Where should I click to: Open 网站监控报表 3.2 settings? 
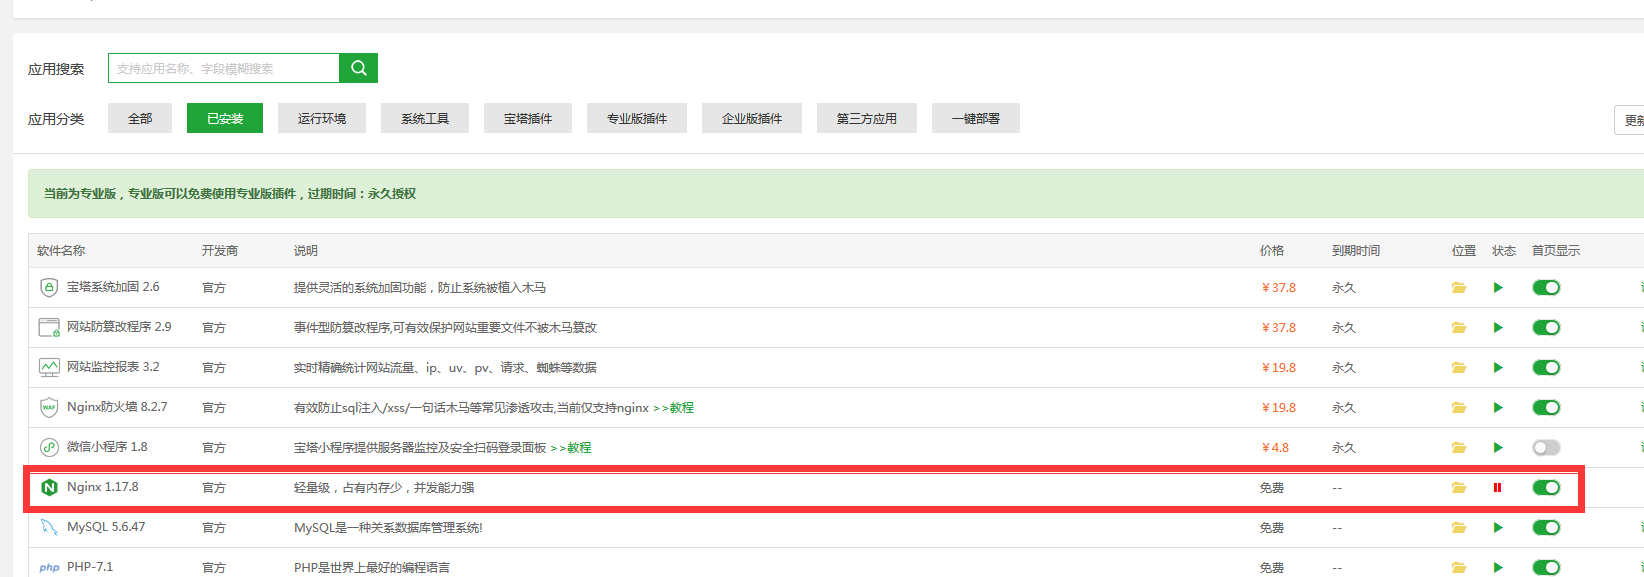(113, 367)
